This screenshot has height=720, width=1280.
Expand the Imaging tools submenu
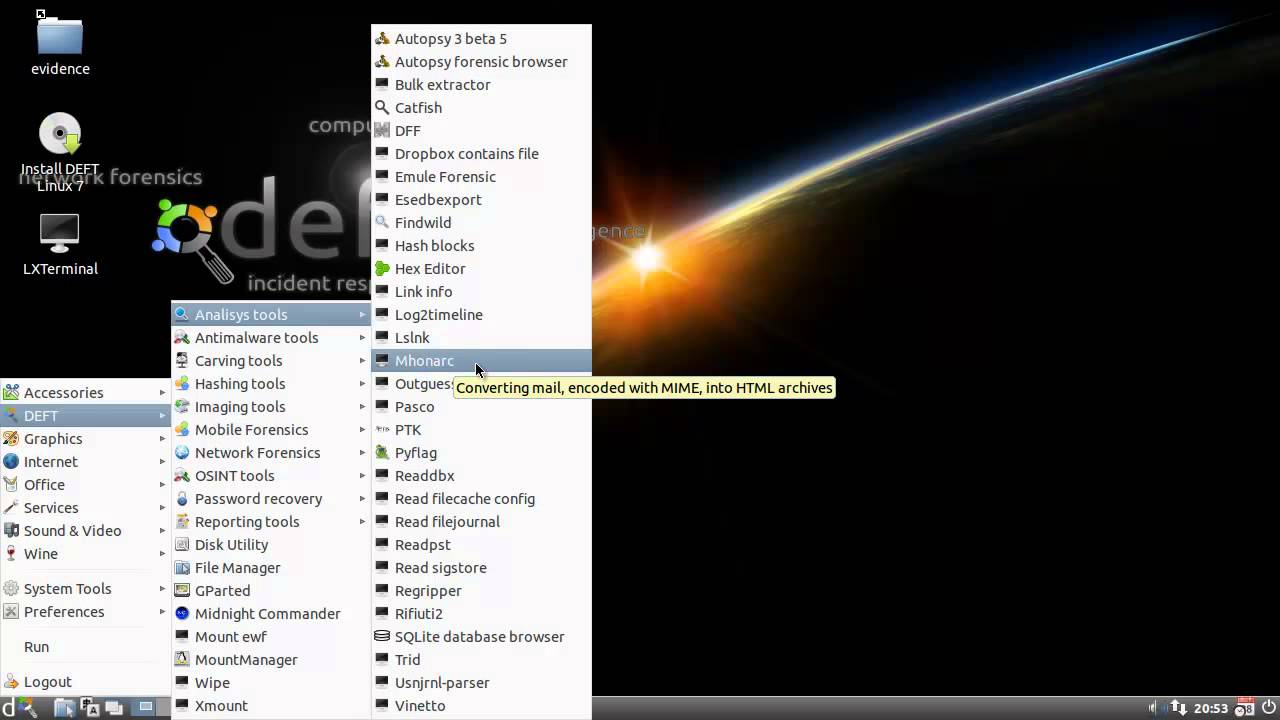[271, 407]
